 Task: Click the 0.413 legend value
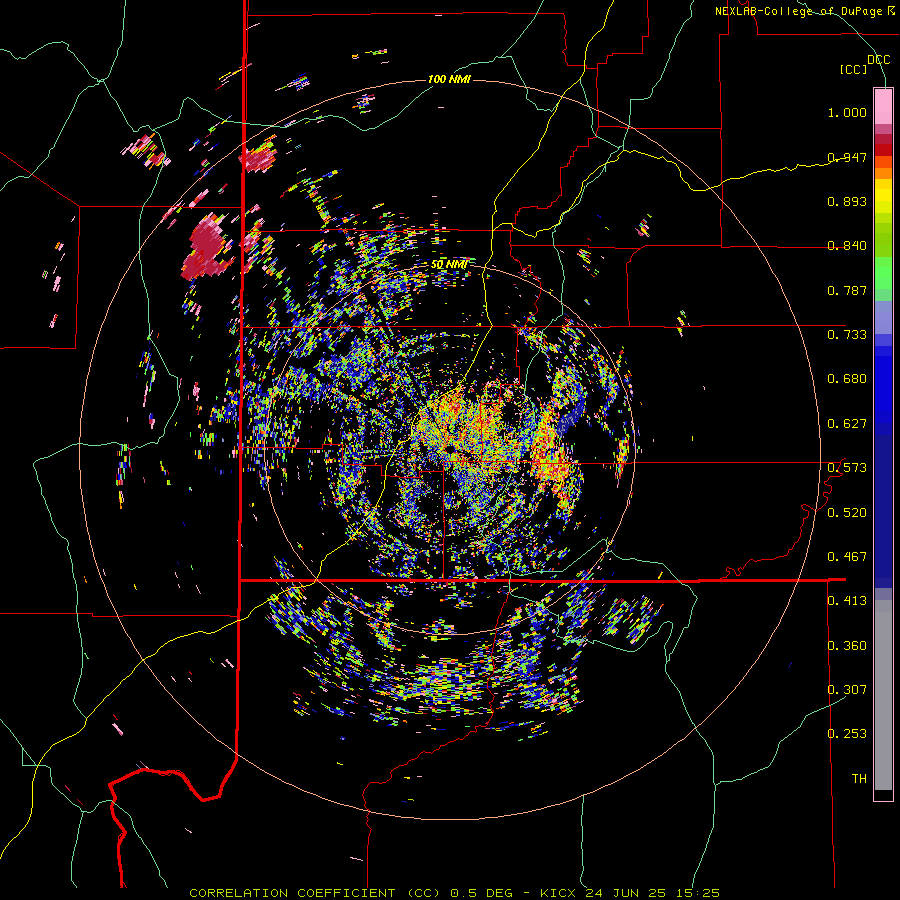pos(847,601)
